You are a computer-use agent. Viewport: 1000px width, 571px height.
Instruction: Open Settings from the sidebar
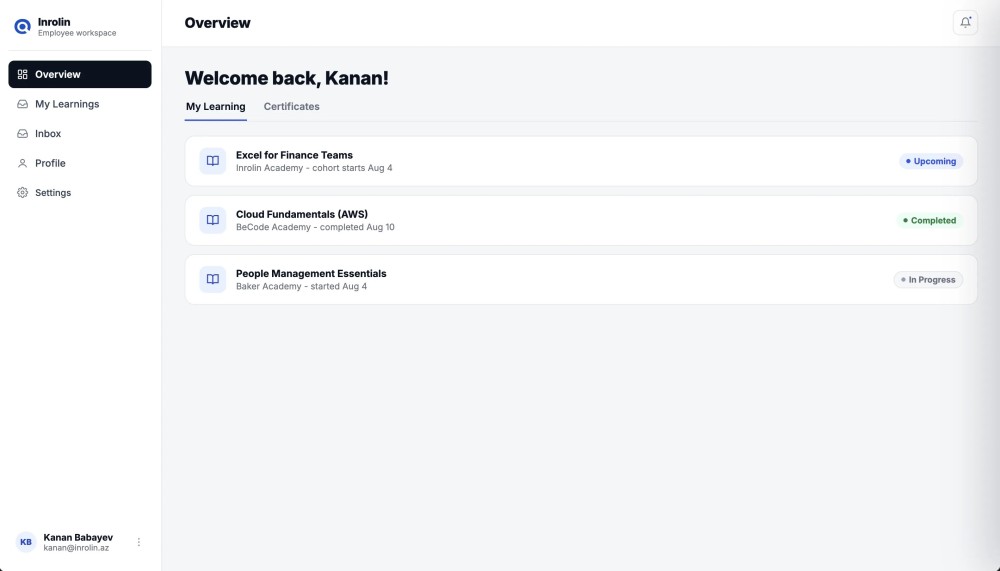pos(80,193)
